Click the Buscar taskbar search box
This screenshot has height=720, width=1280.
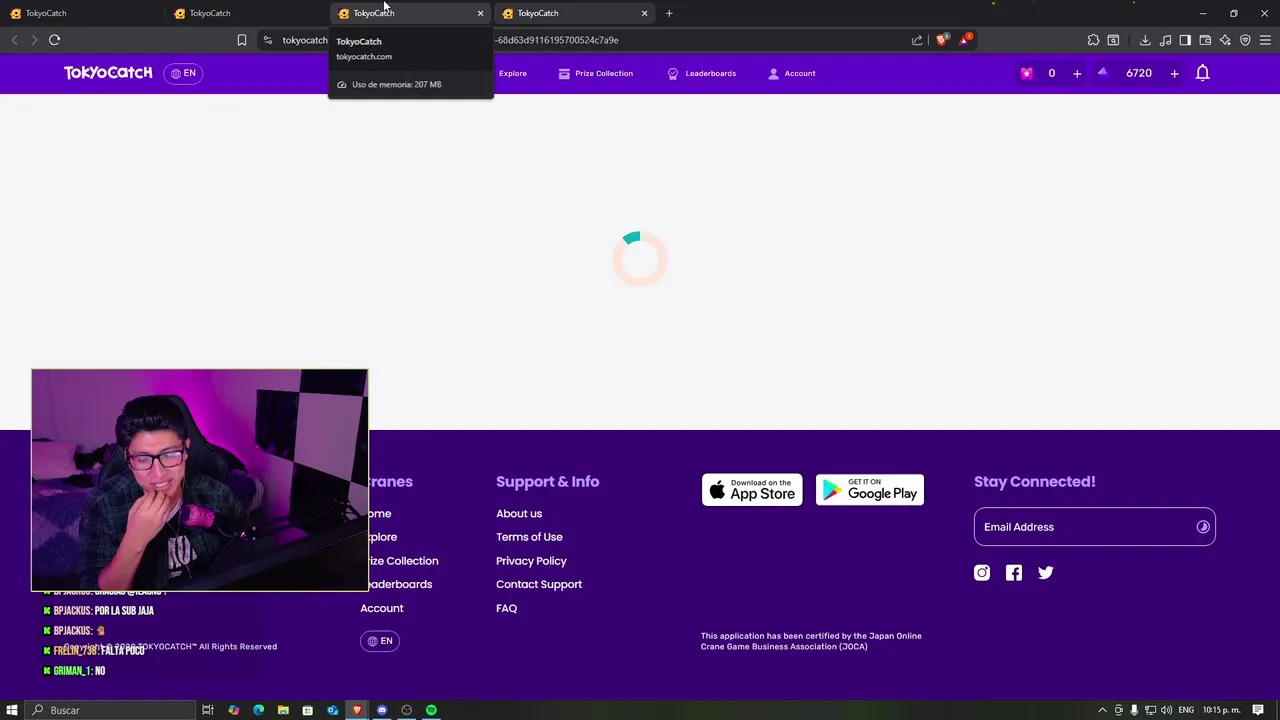click(x=110, y=710)
